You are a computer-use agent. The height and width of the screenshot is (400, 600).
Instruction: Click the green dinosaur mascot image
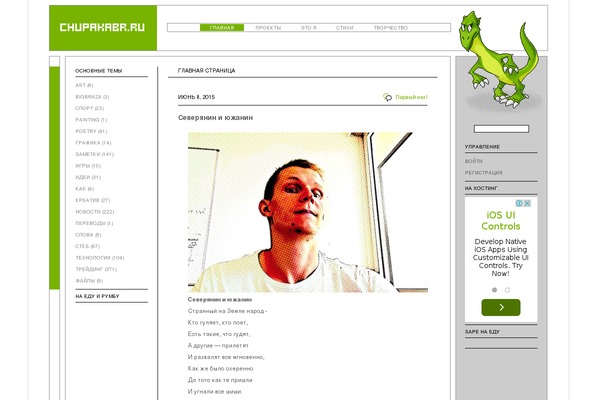499,59
